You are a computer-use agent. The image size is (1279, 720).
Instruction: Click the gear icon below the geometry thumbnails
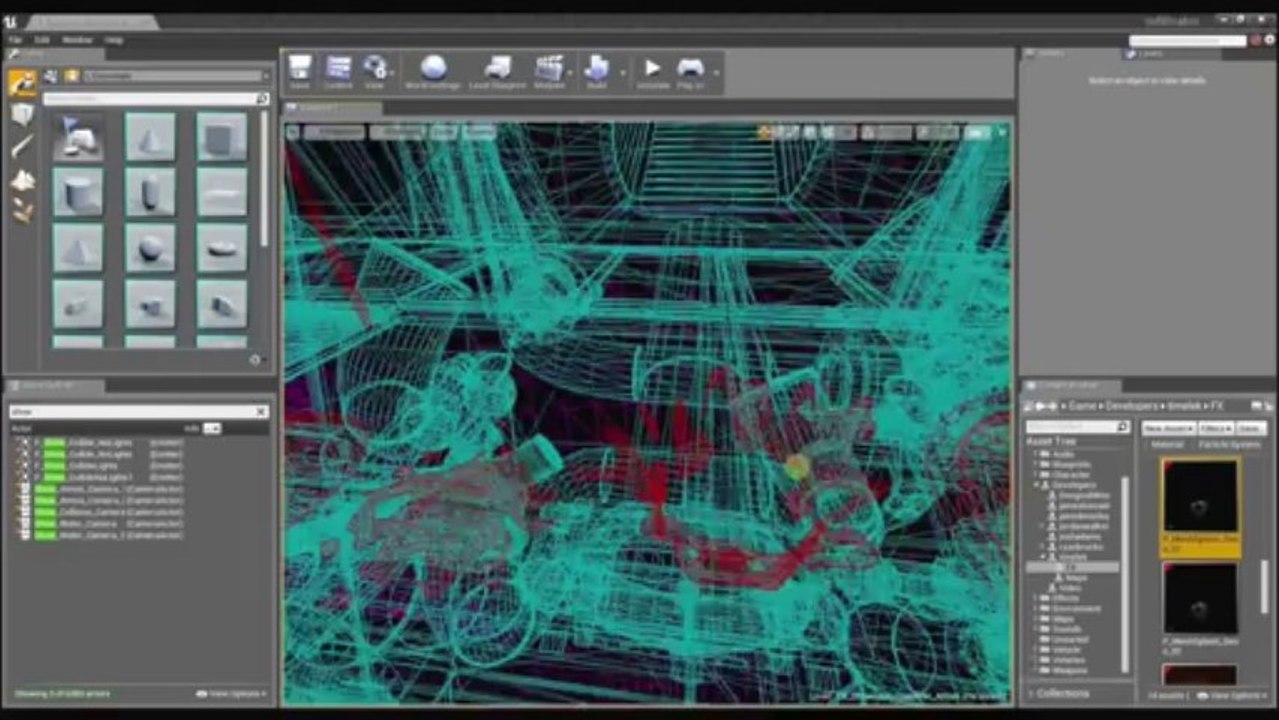click(254, 359)
